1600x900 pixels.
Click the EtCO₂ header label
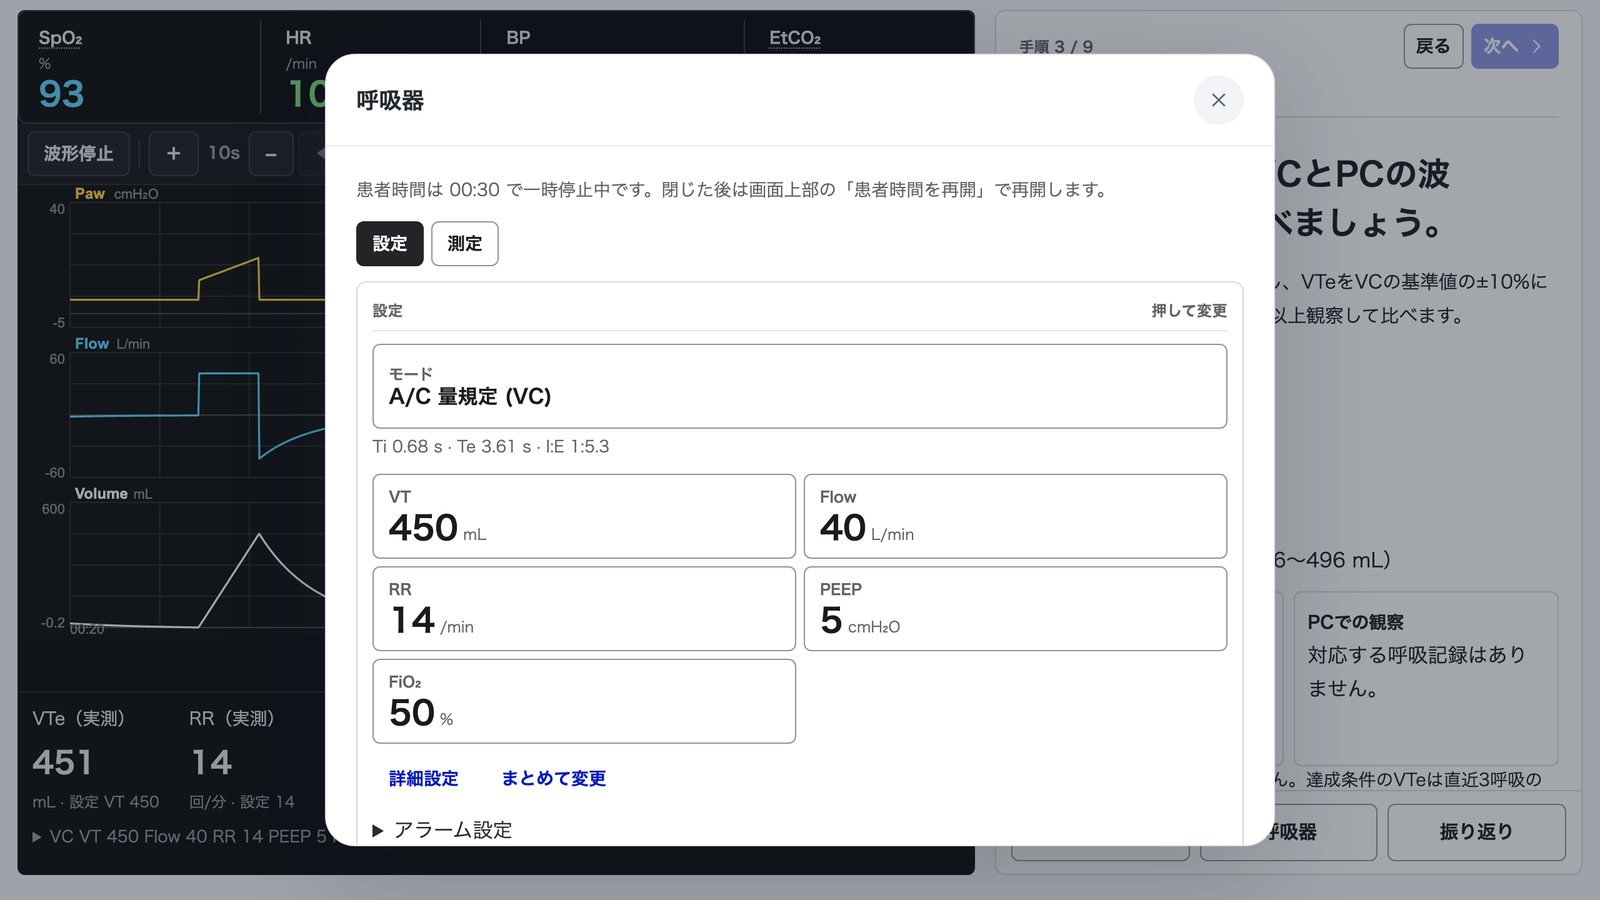pyautogui.click(x=795, y=38)
